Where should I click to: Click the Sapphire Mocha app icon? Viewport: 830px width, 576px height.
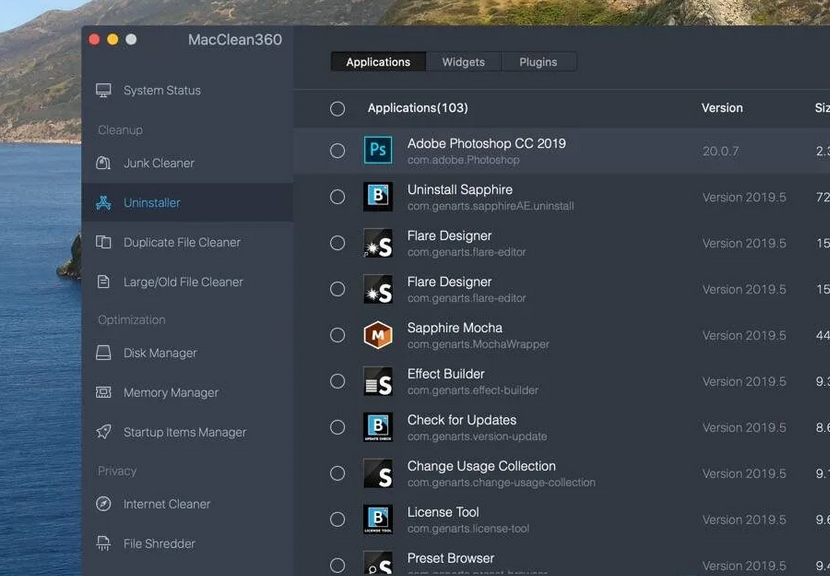[378, 335]
